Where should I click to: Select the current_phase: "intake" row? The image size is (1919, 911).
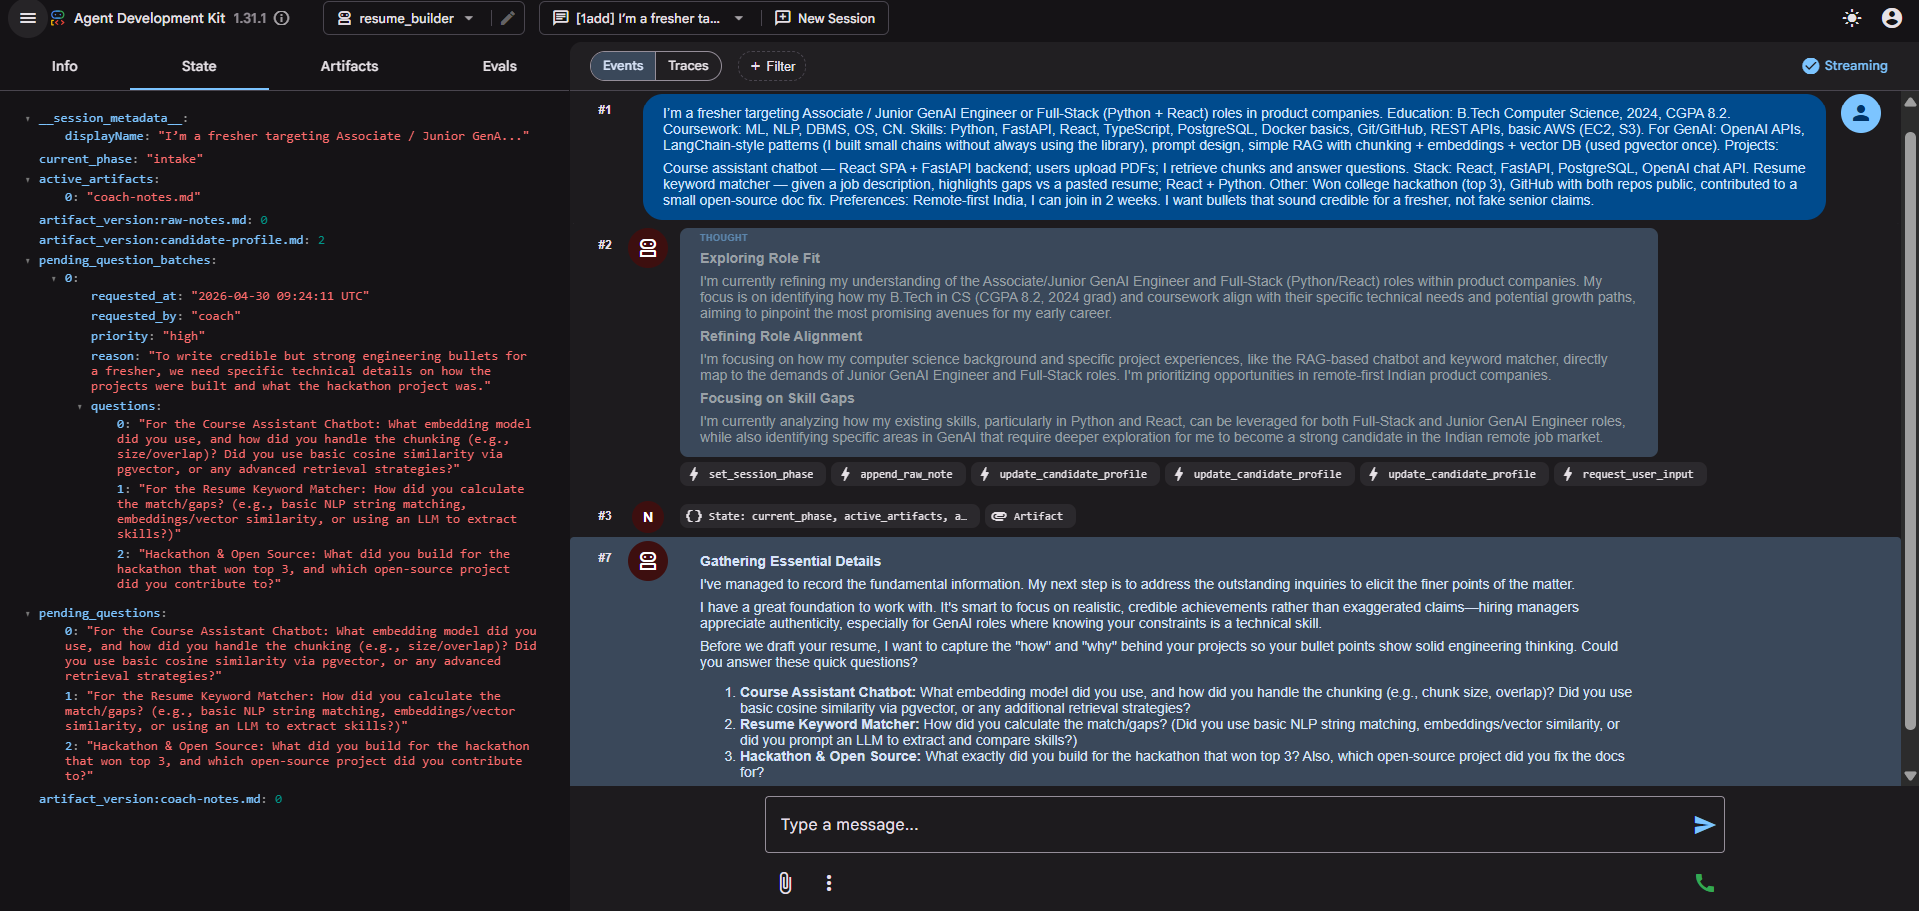tap(121, 159)
